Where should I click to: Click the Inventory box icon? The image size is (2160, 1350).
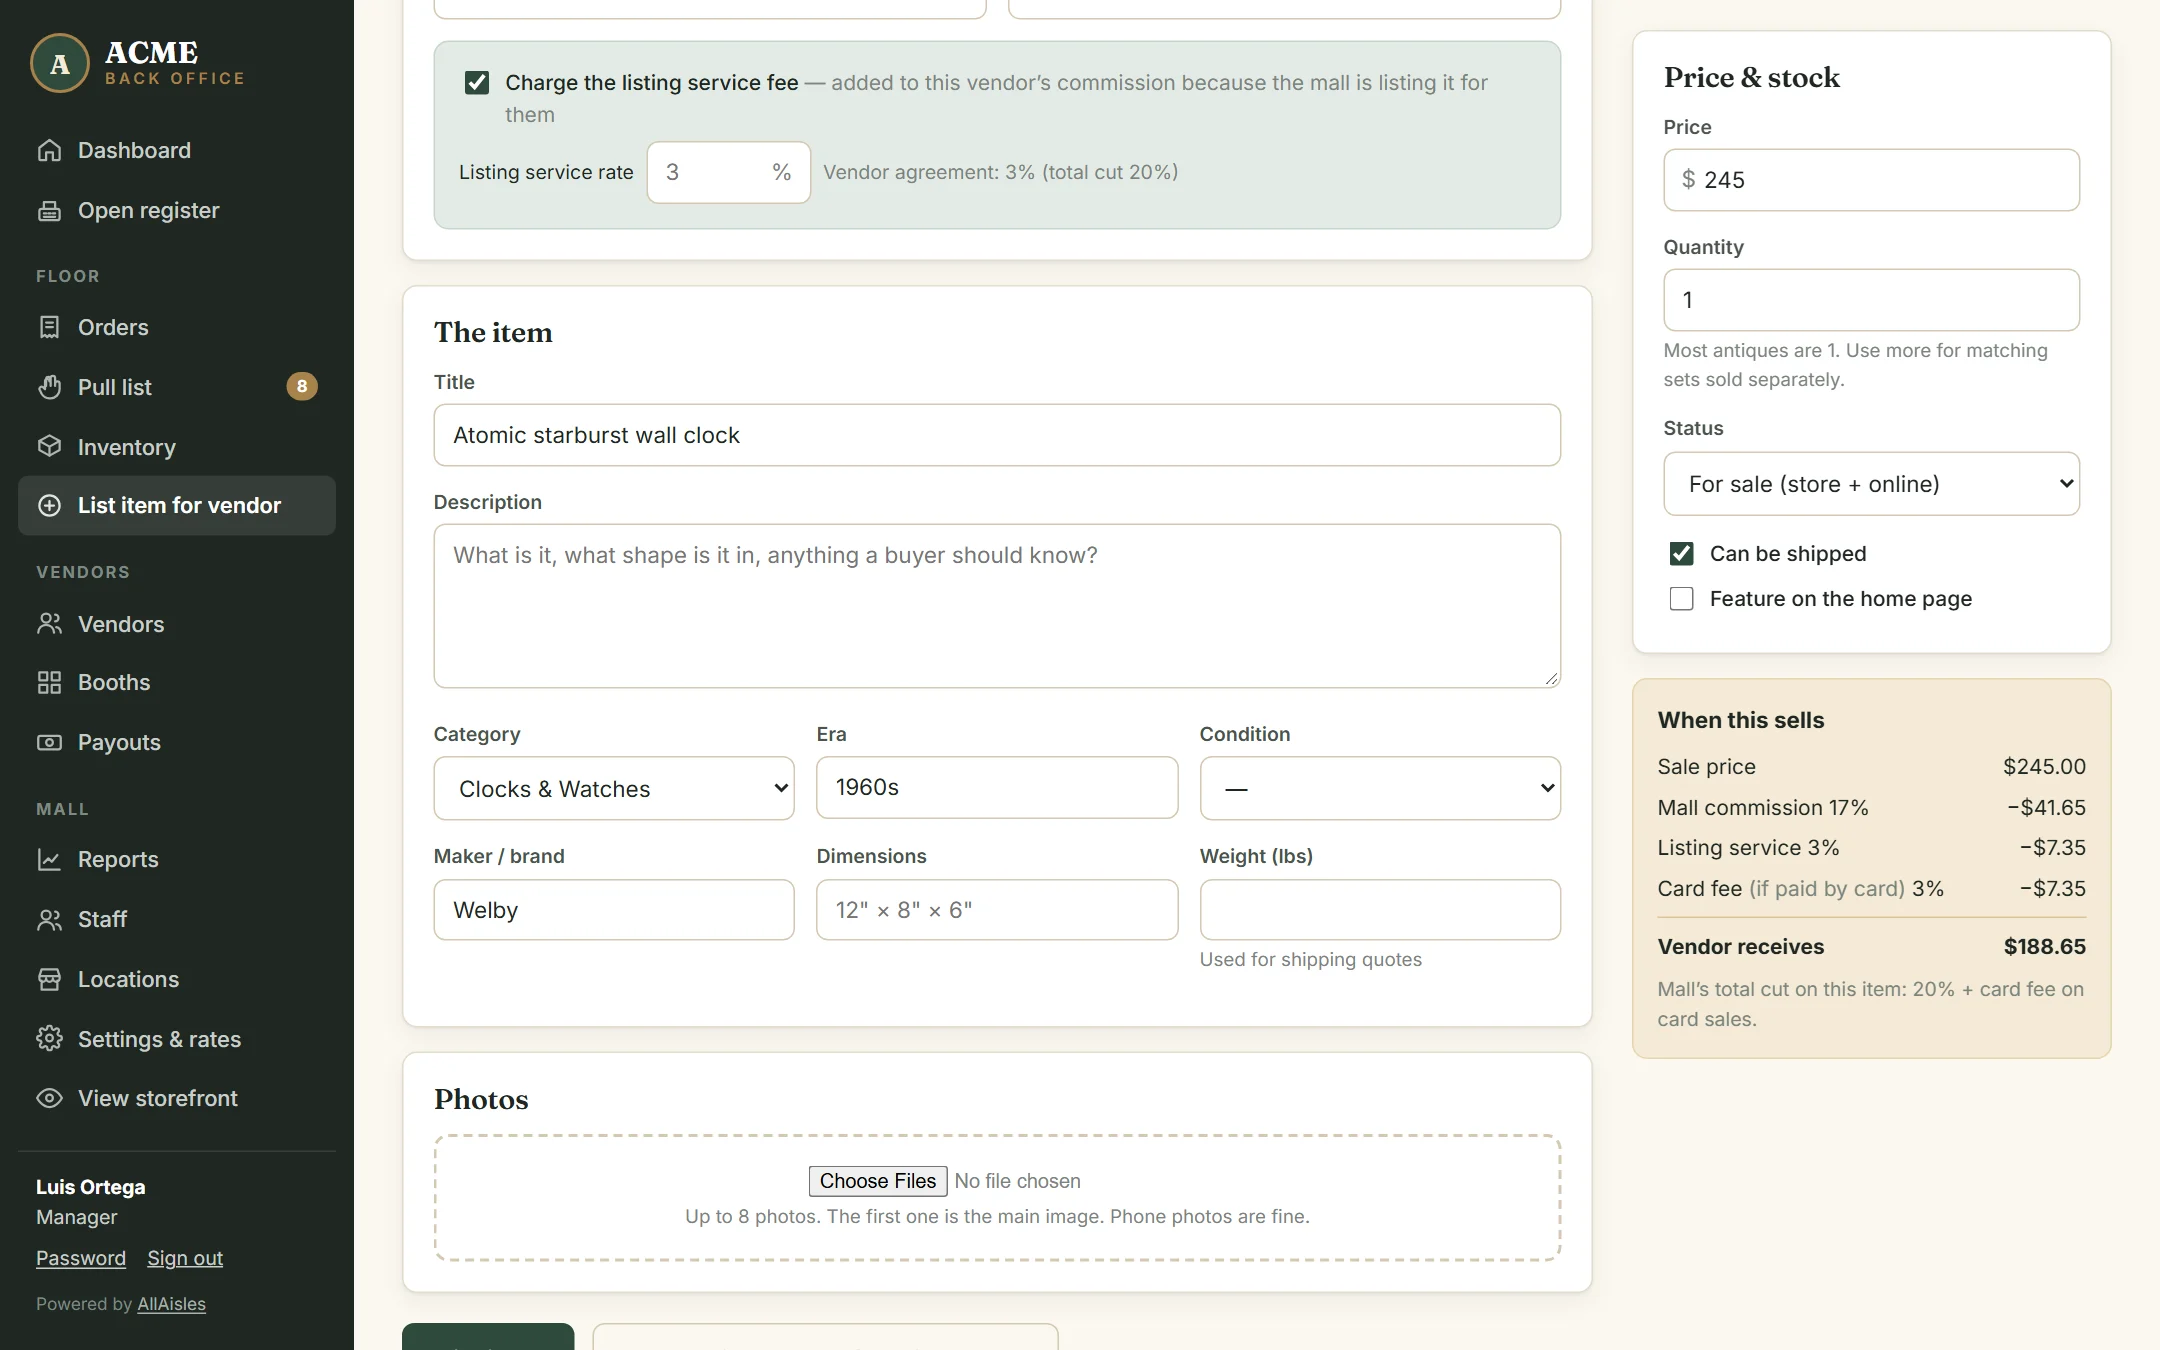click(49, 446)
